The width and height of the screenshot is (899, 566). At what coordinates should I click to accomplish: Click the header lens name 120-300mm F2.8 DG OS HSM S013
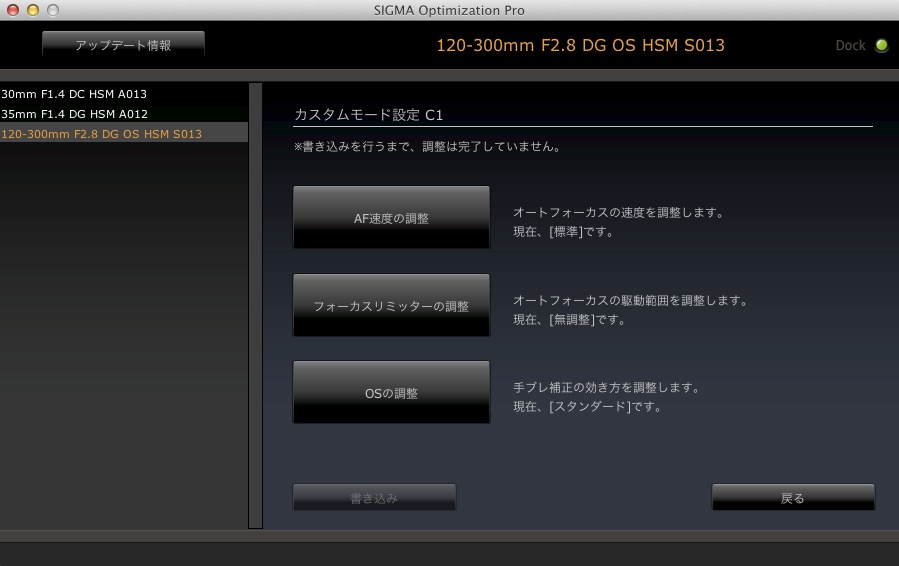(580, 45)
